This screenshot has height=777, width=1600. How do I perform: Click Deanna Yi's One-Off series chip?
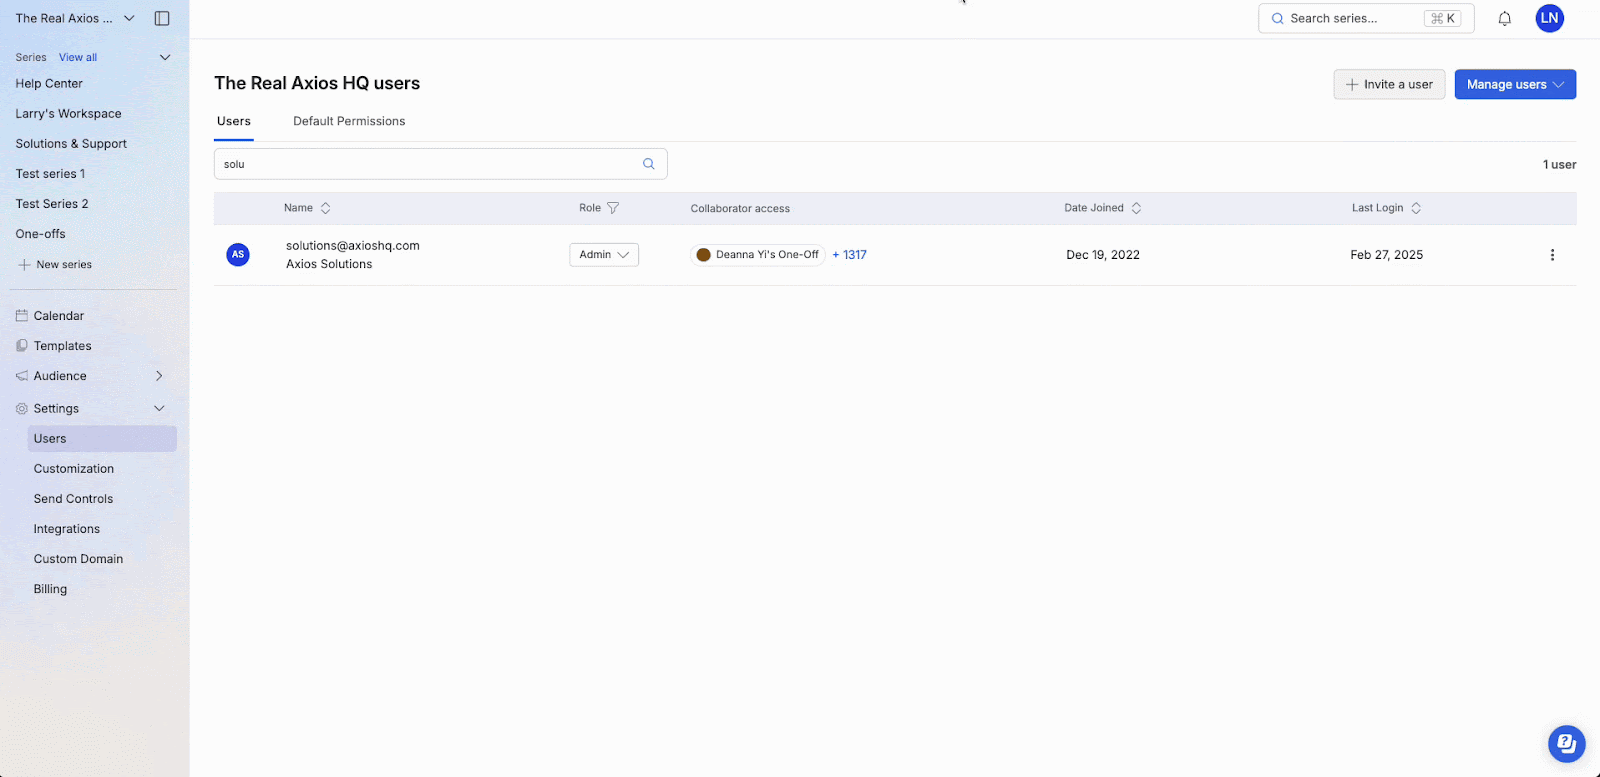(x=757, y=255)
